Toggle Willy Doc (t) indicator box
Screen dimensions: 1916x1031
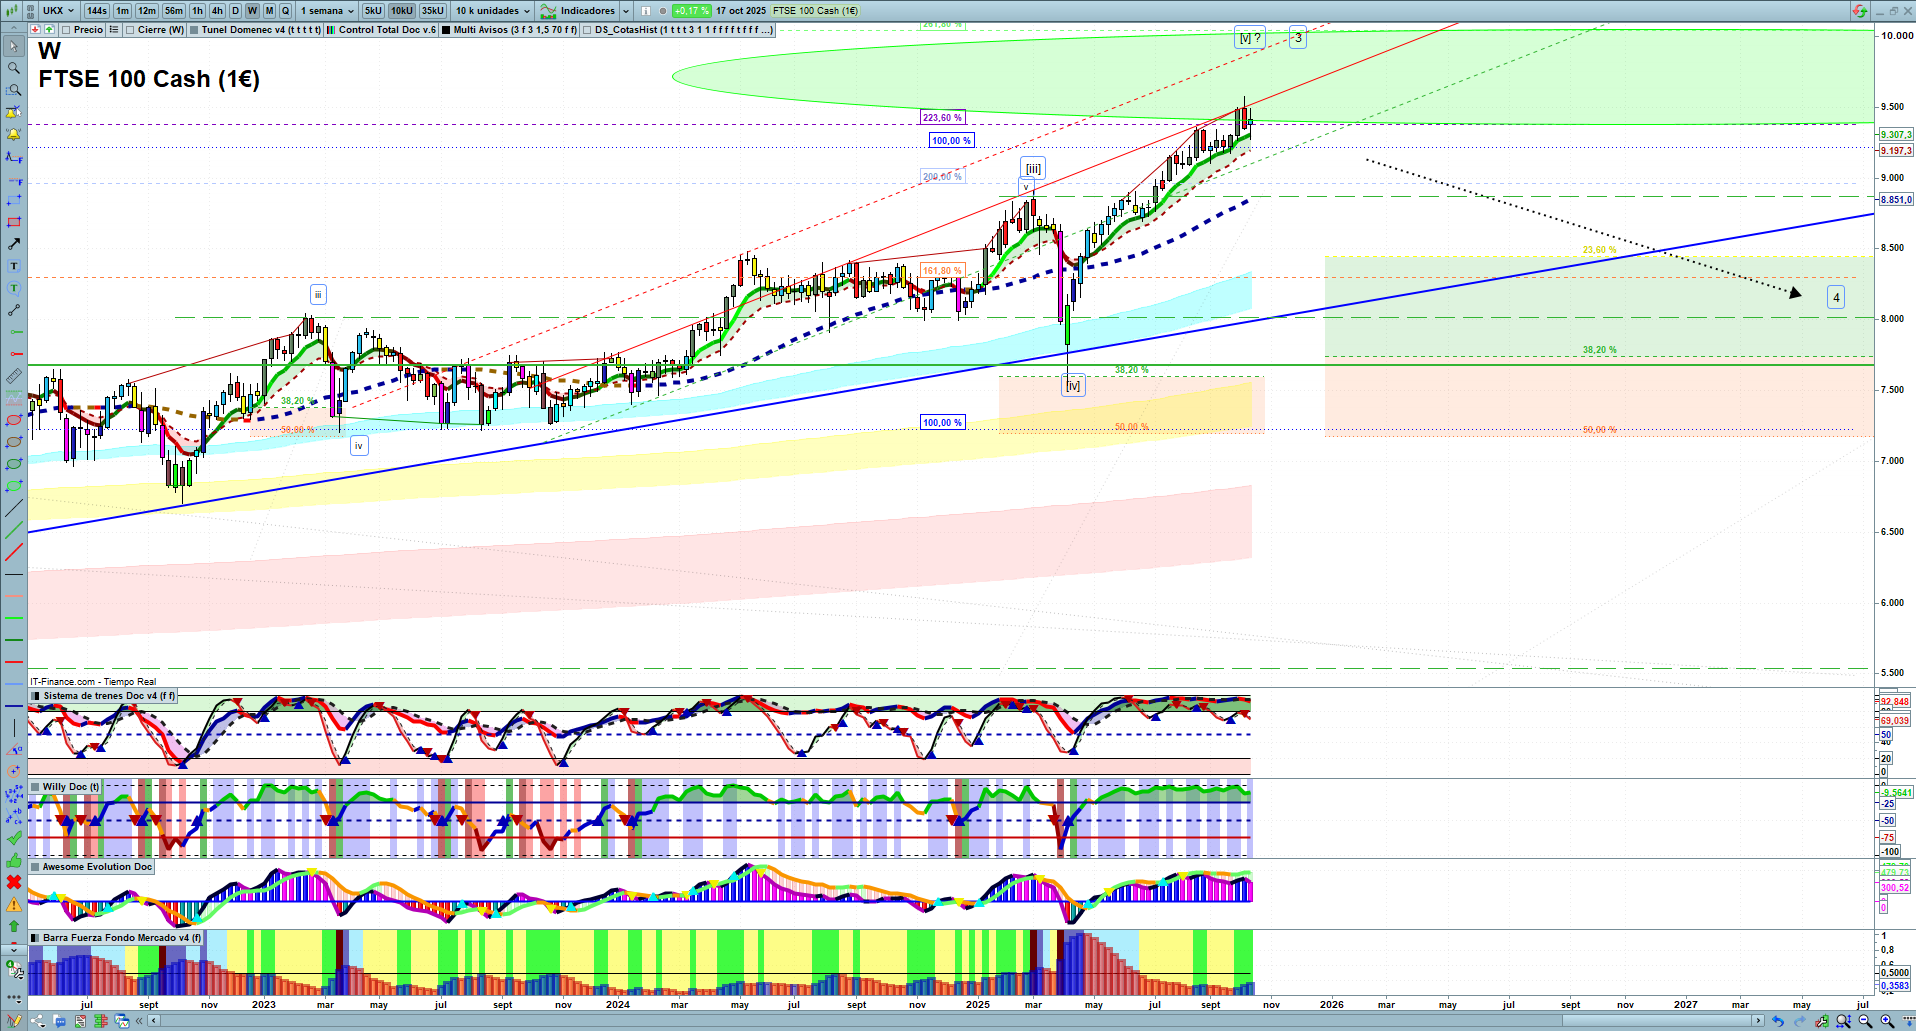pos(36,787)
